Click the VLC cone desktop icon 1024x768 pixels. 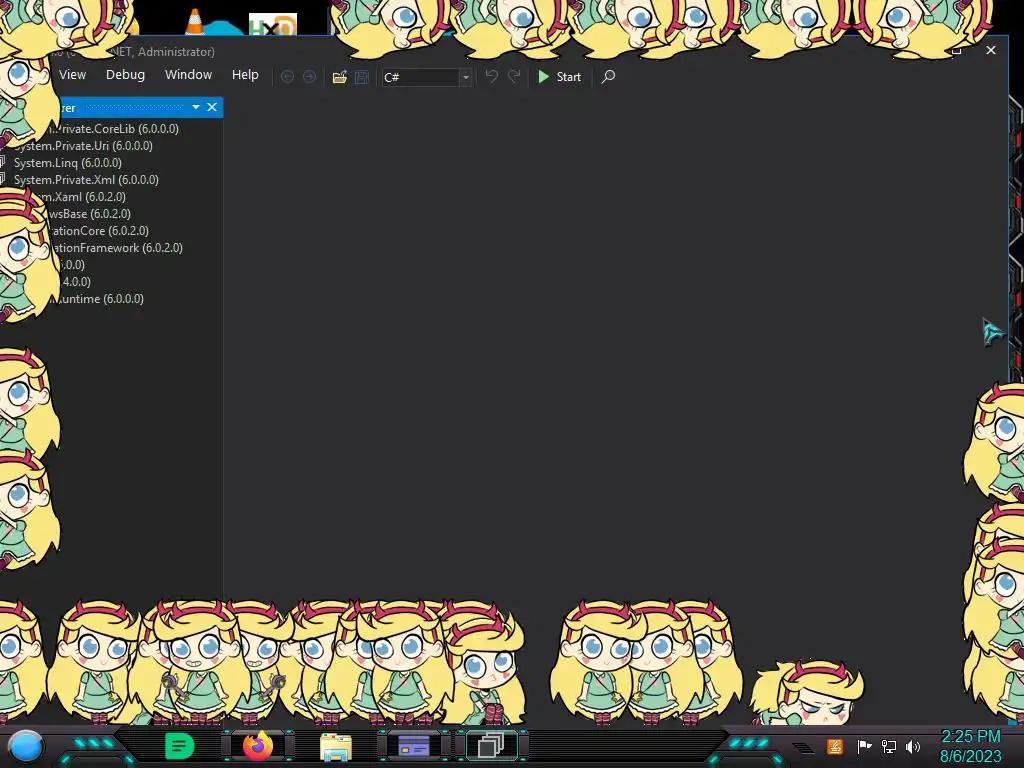[195, 22]
